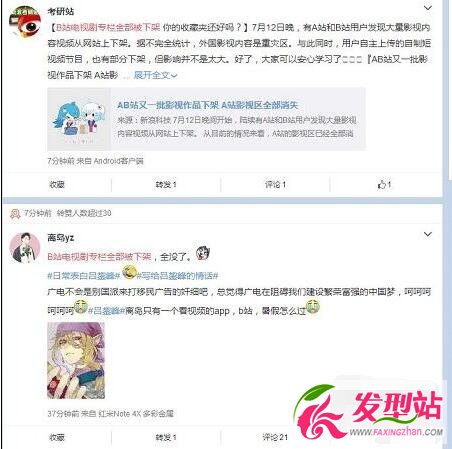The width and height of the screenshot is (452, 449).
Task: Select 收藏 under the first post
Action: [57, 184]
